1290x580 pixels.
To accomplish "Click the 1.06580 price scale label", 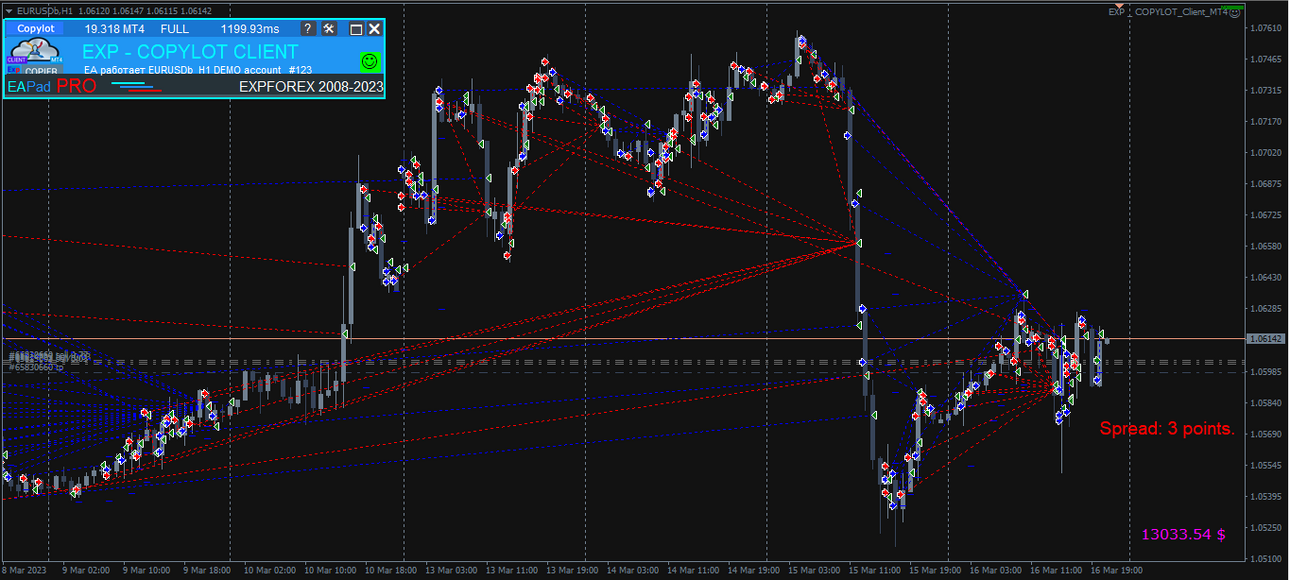I will (1265, 246).
